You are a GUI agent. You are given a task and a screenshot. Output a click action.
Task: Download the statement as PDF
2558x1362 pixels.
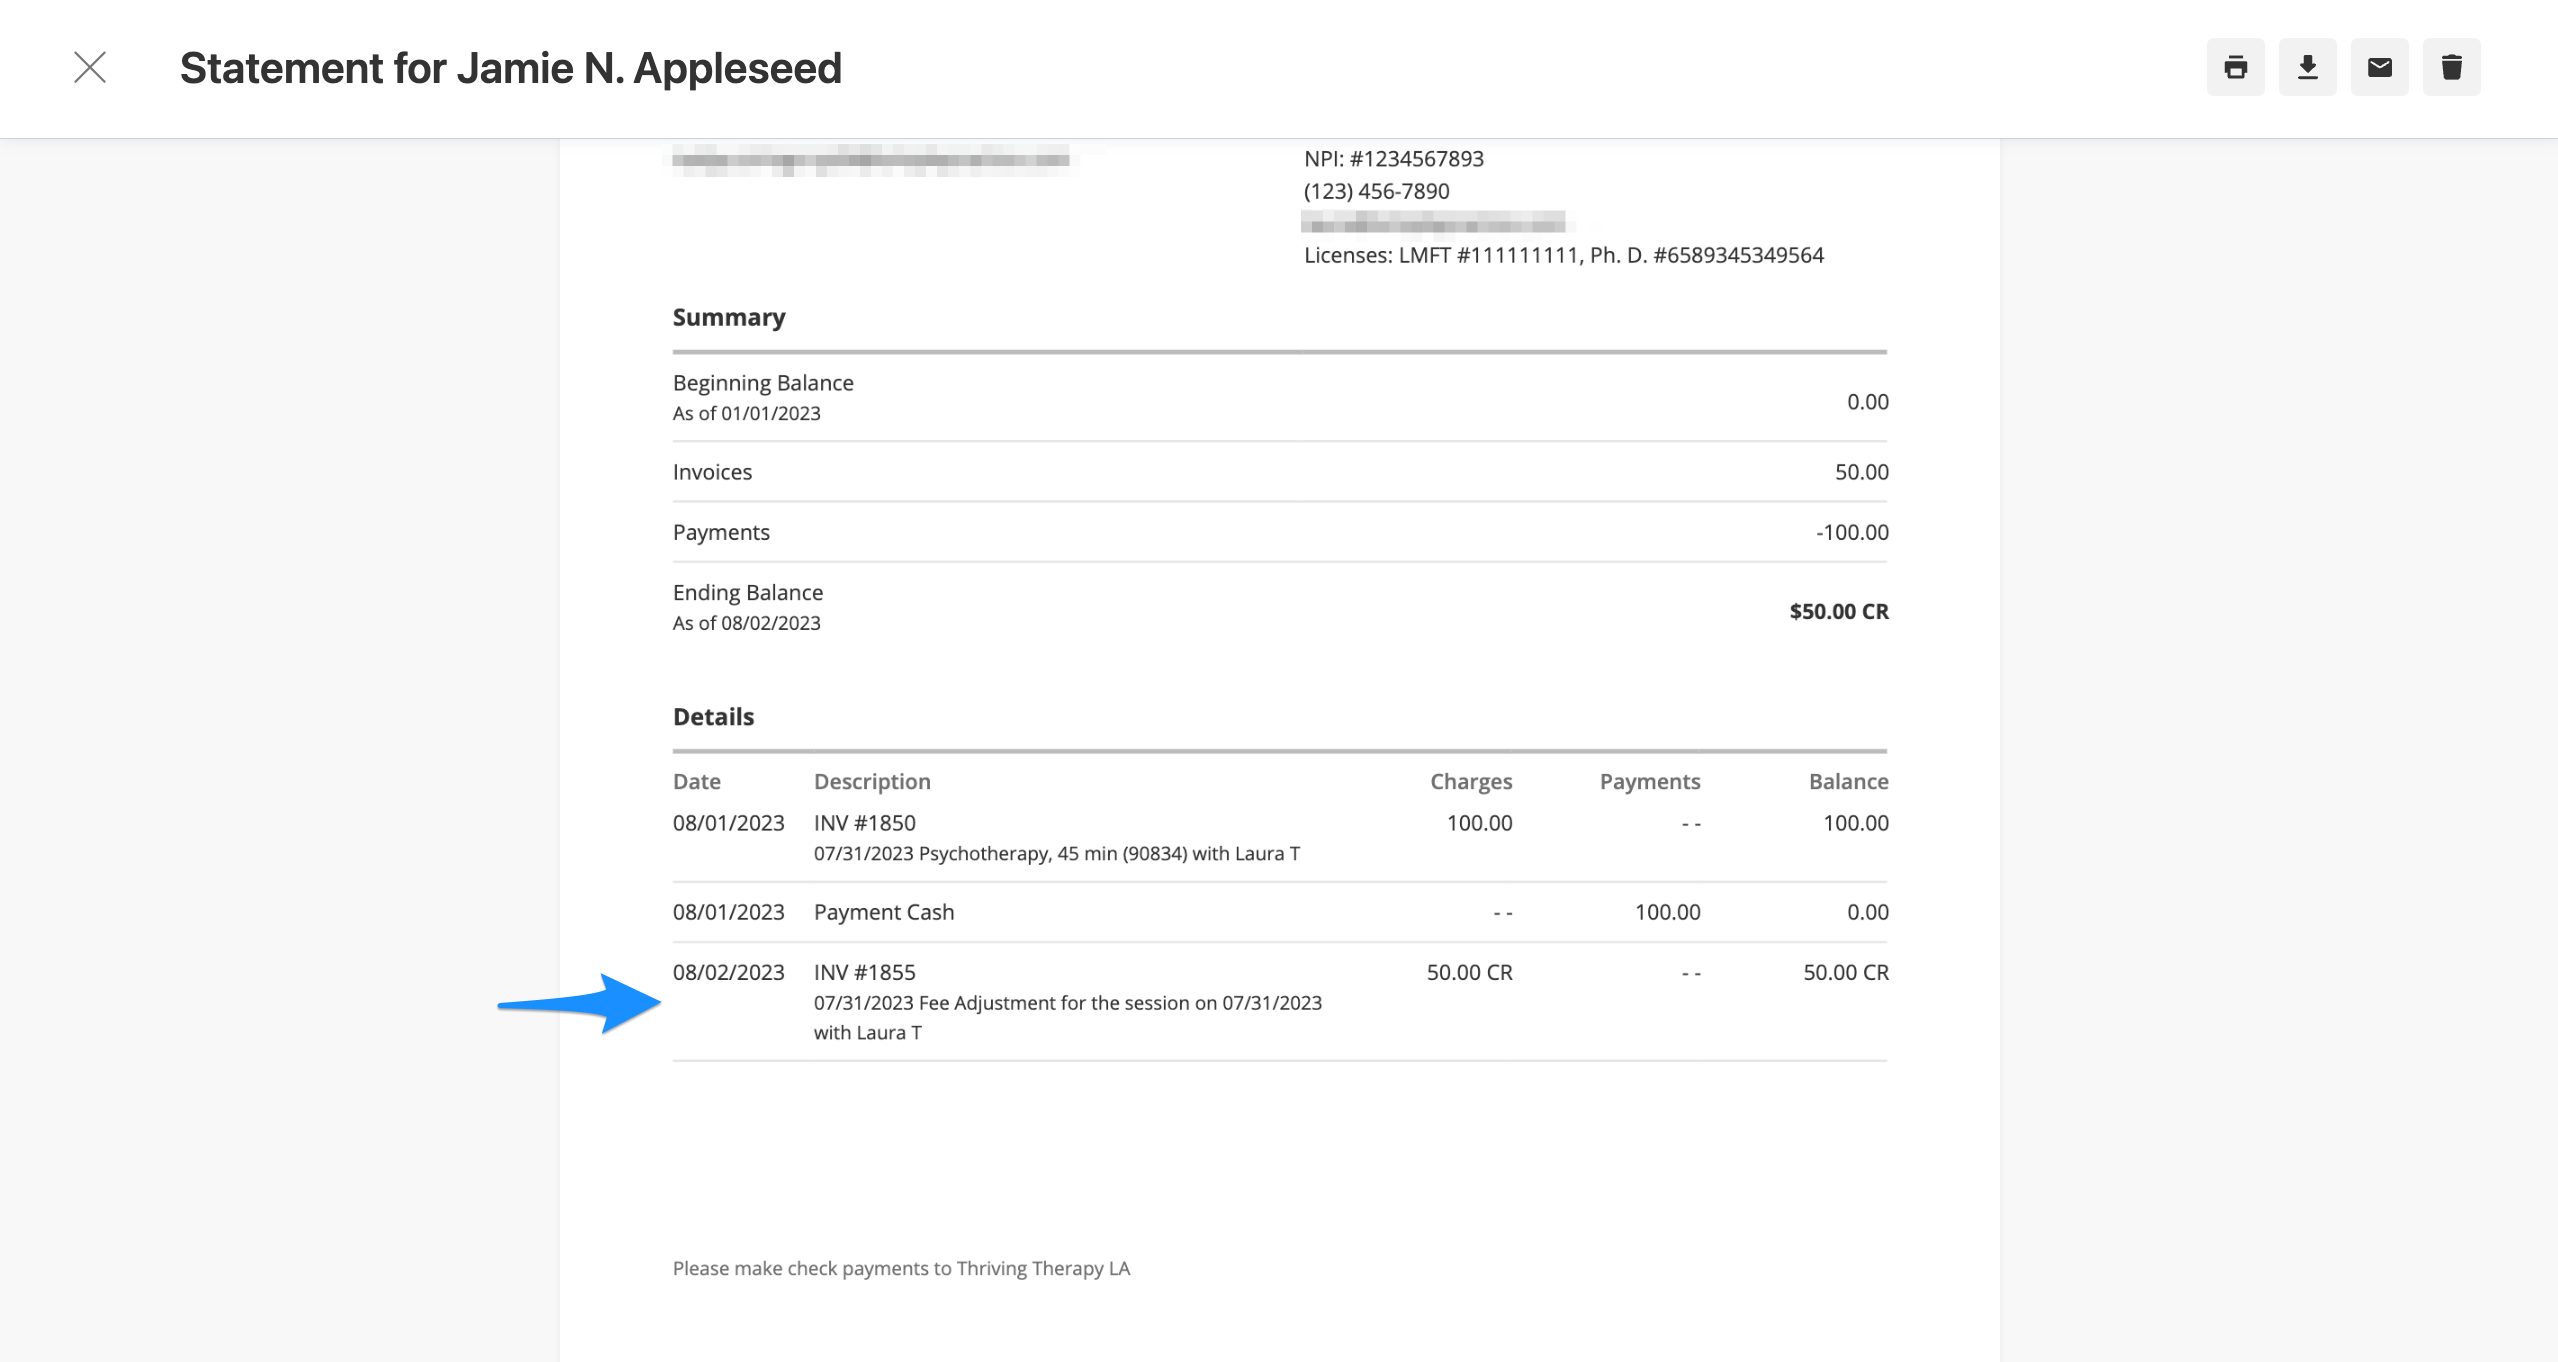click(x=2308, y=67)
